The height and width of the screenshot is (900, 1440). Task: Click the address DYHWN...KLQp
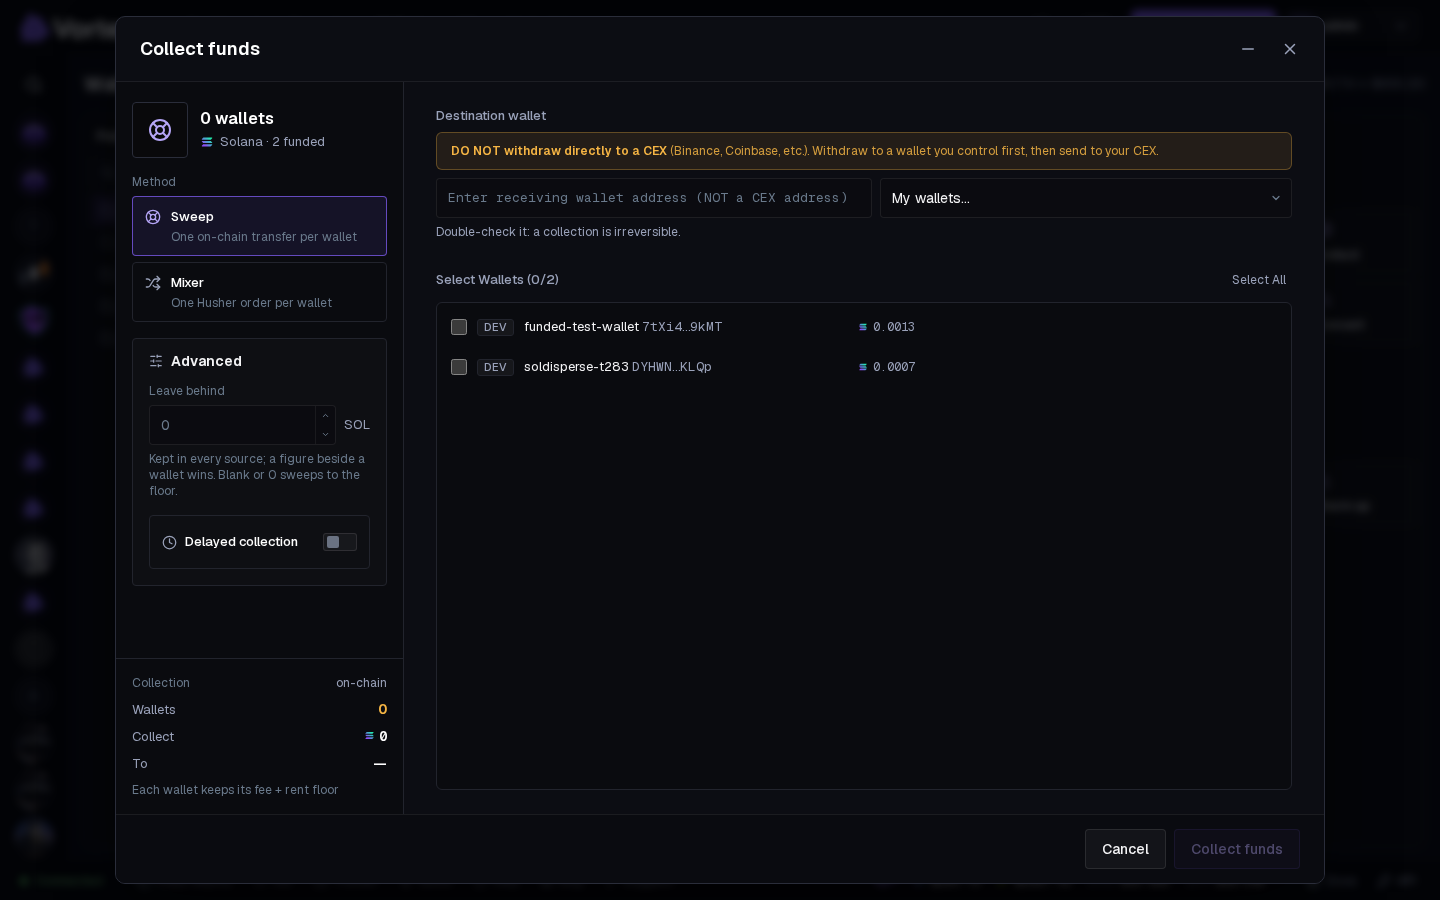[x=672, y=367]
